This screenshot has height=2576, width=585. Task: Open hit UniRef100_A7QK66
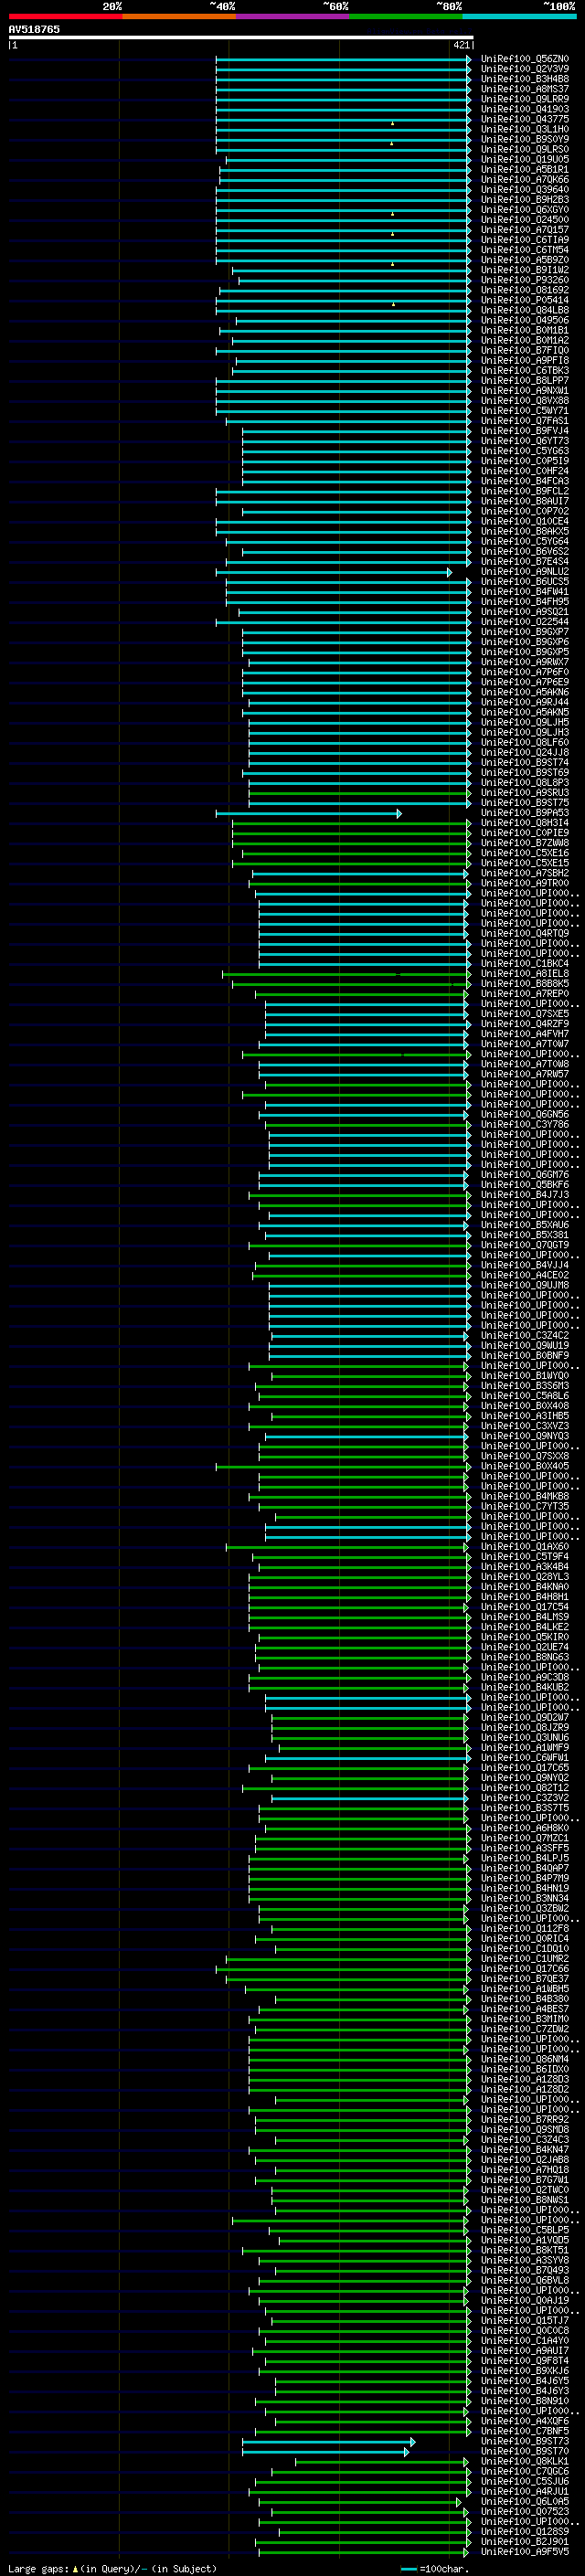click(525, 179)
